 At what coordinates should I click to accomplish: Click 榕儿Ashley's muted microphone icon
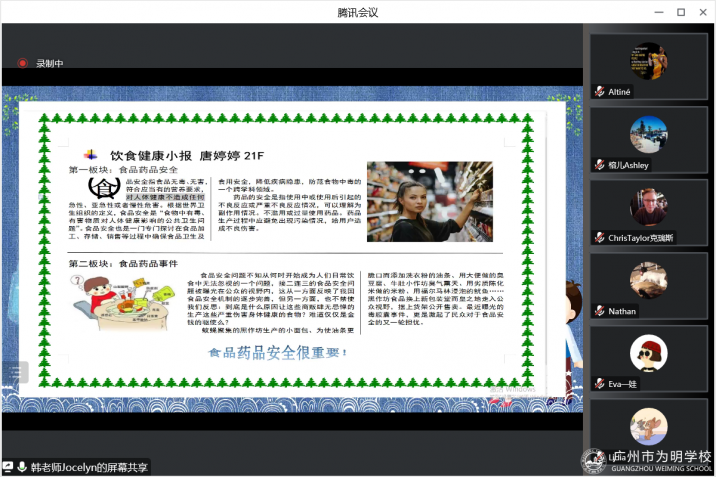[599, 165]
